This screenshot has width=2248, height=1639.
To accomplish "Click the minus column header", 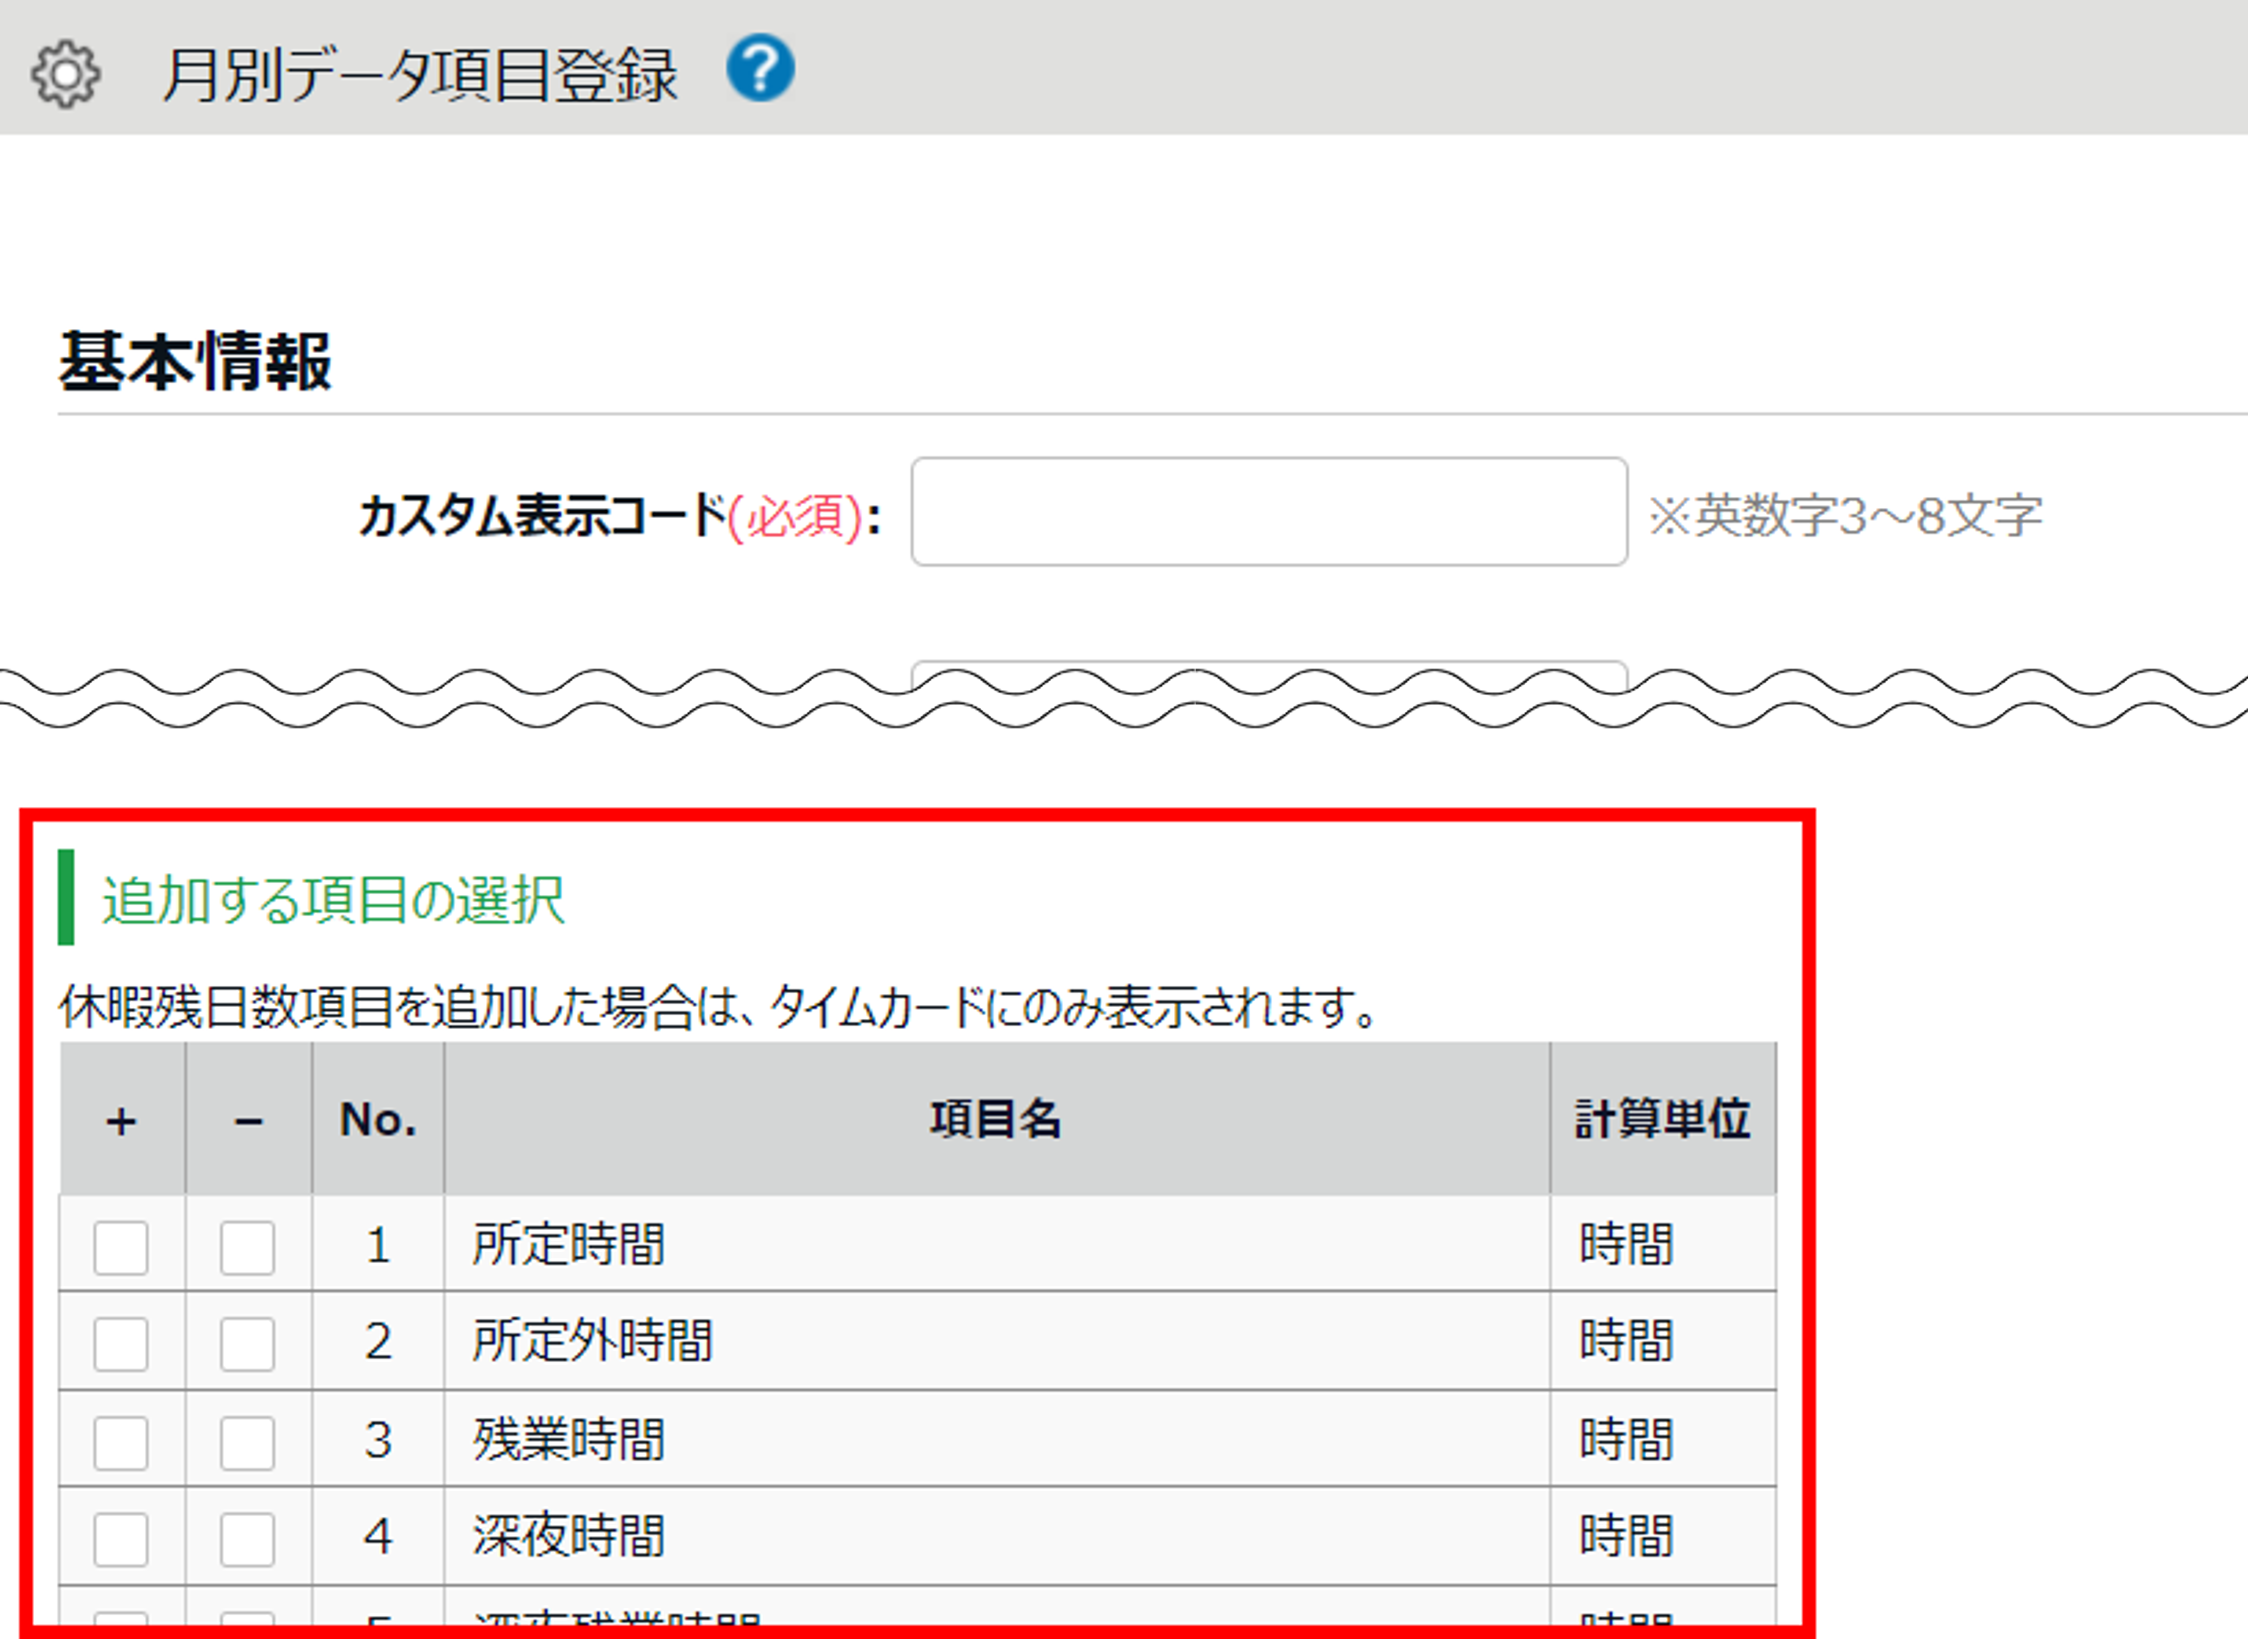I will 248,1121.
